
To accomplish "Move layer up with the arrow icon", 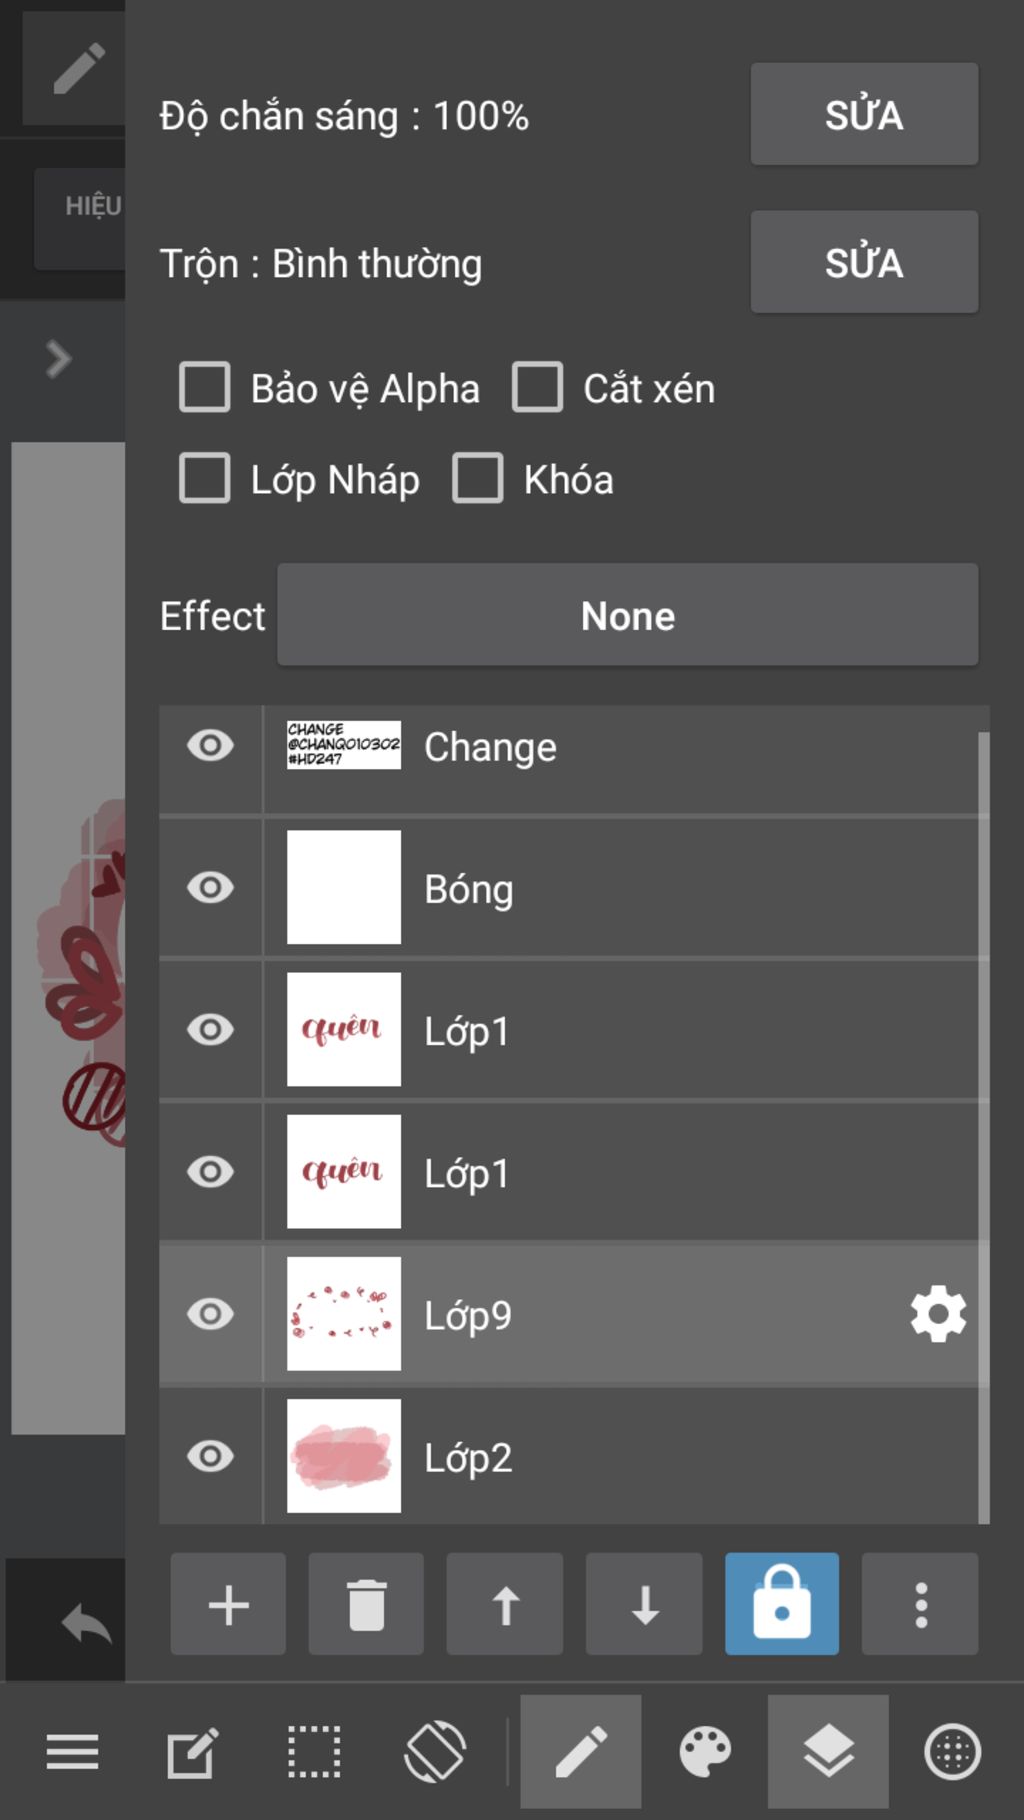I will 505,1604.
